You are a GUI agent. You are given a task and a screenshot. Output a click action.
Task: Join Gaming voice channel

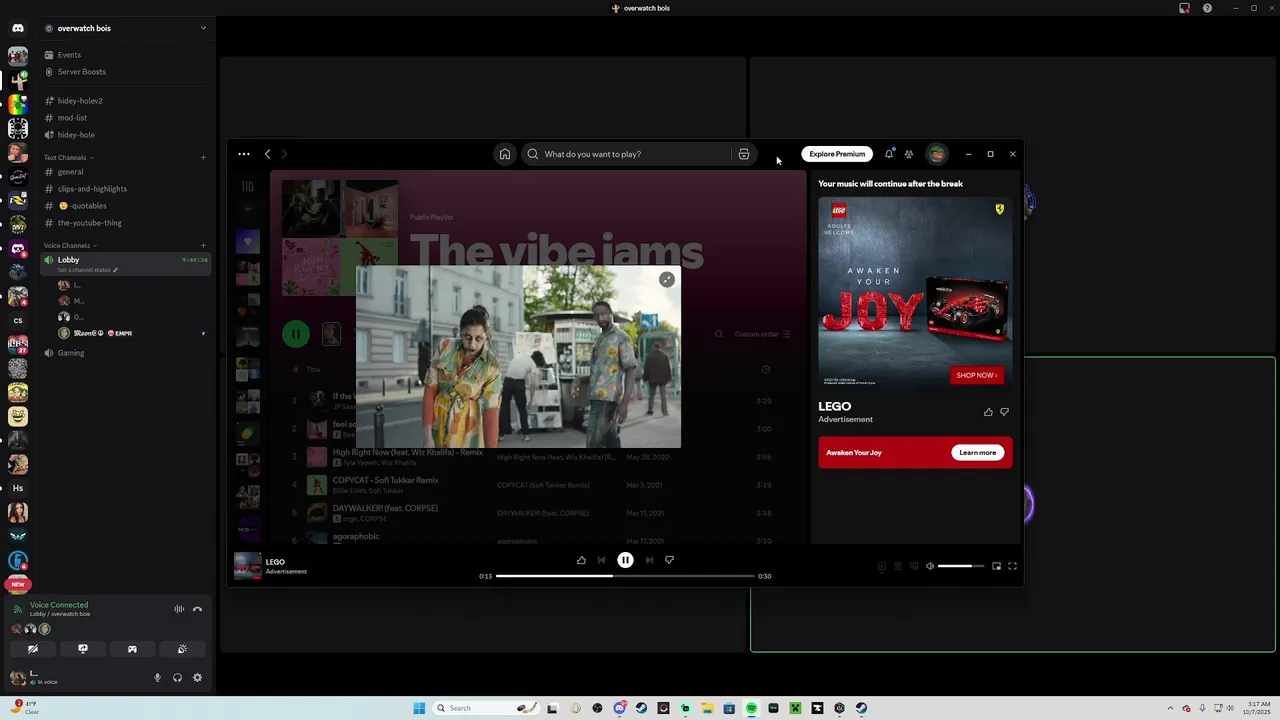pyautogui.click(x=126, y=353)
